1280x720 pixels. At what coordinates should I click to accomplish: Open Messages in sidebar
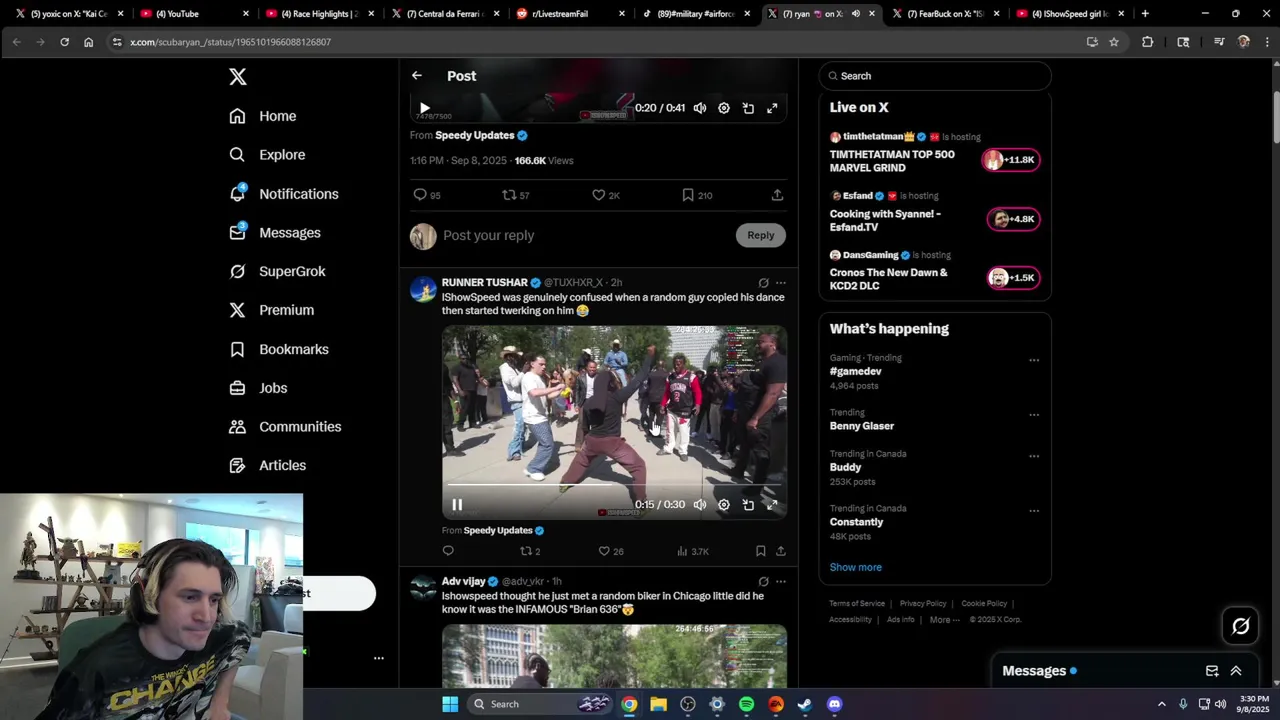pyautogui.click(x=274, y=232)
